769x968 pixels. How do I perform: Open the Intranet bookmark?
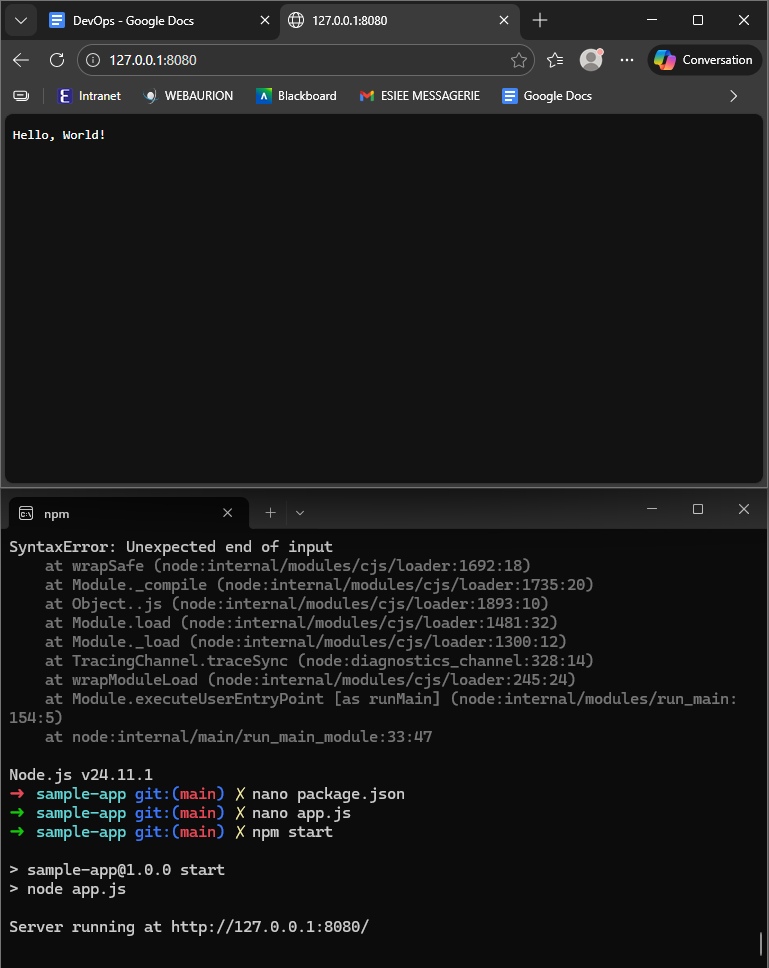click(x=89, y=96)
